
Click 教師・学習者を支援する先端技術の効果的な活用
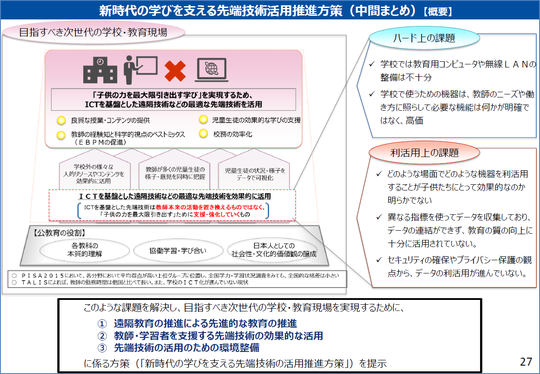(x=218, y=336)
